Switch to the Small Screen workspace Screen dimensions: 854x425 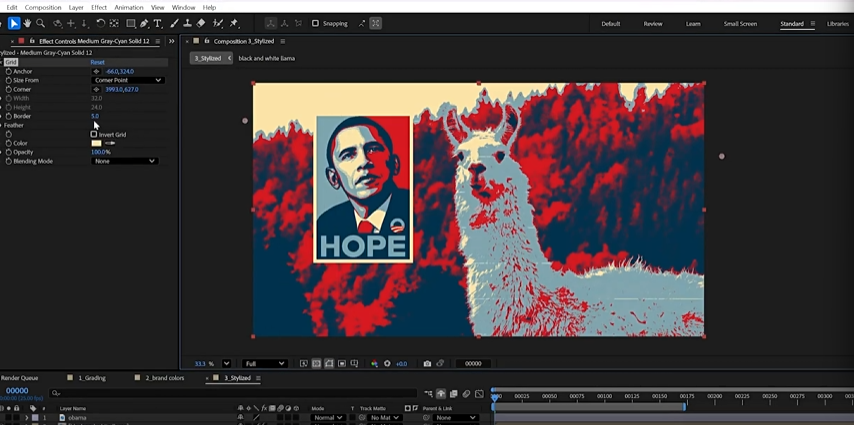740,23
